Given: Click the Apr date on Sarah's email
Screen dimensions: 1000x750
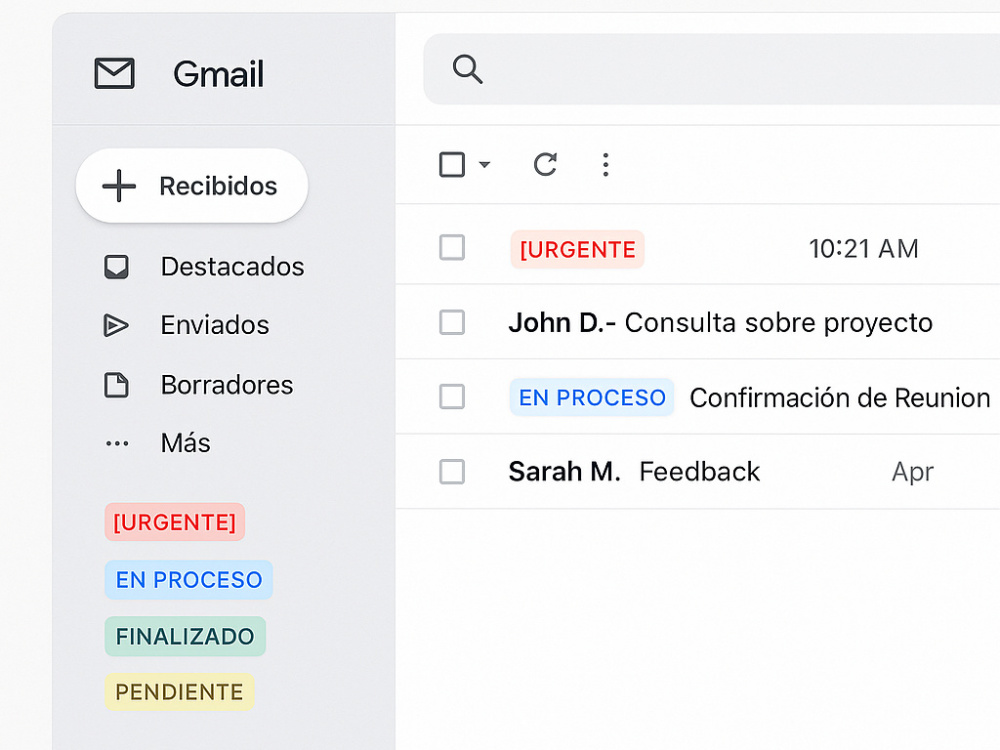Looking at the screenshot, I should 913,473.
